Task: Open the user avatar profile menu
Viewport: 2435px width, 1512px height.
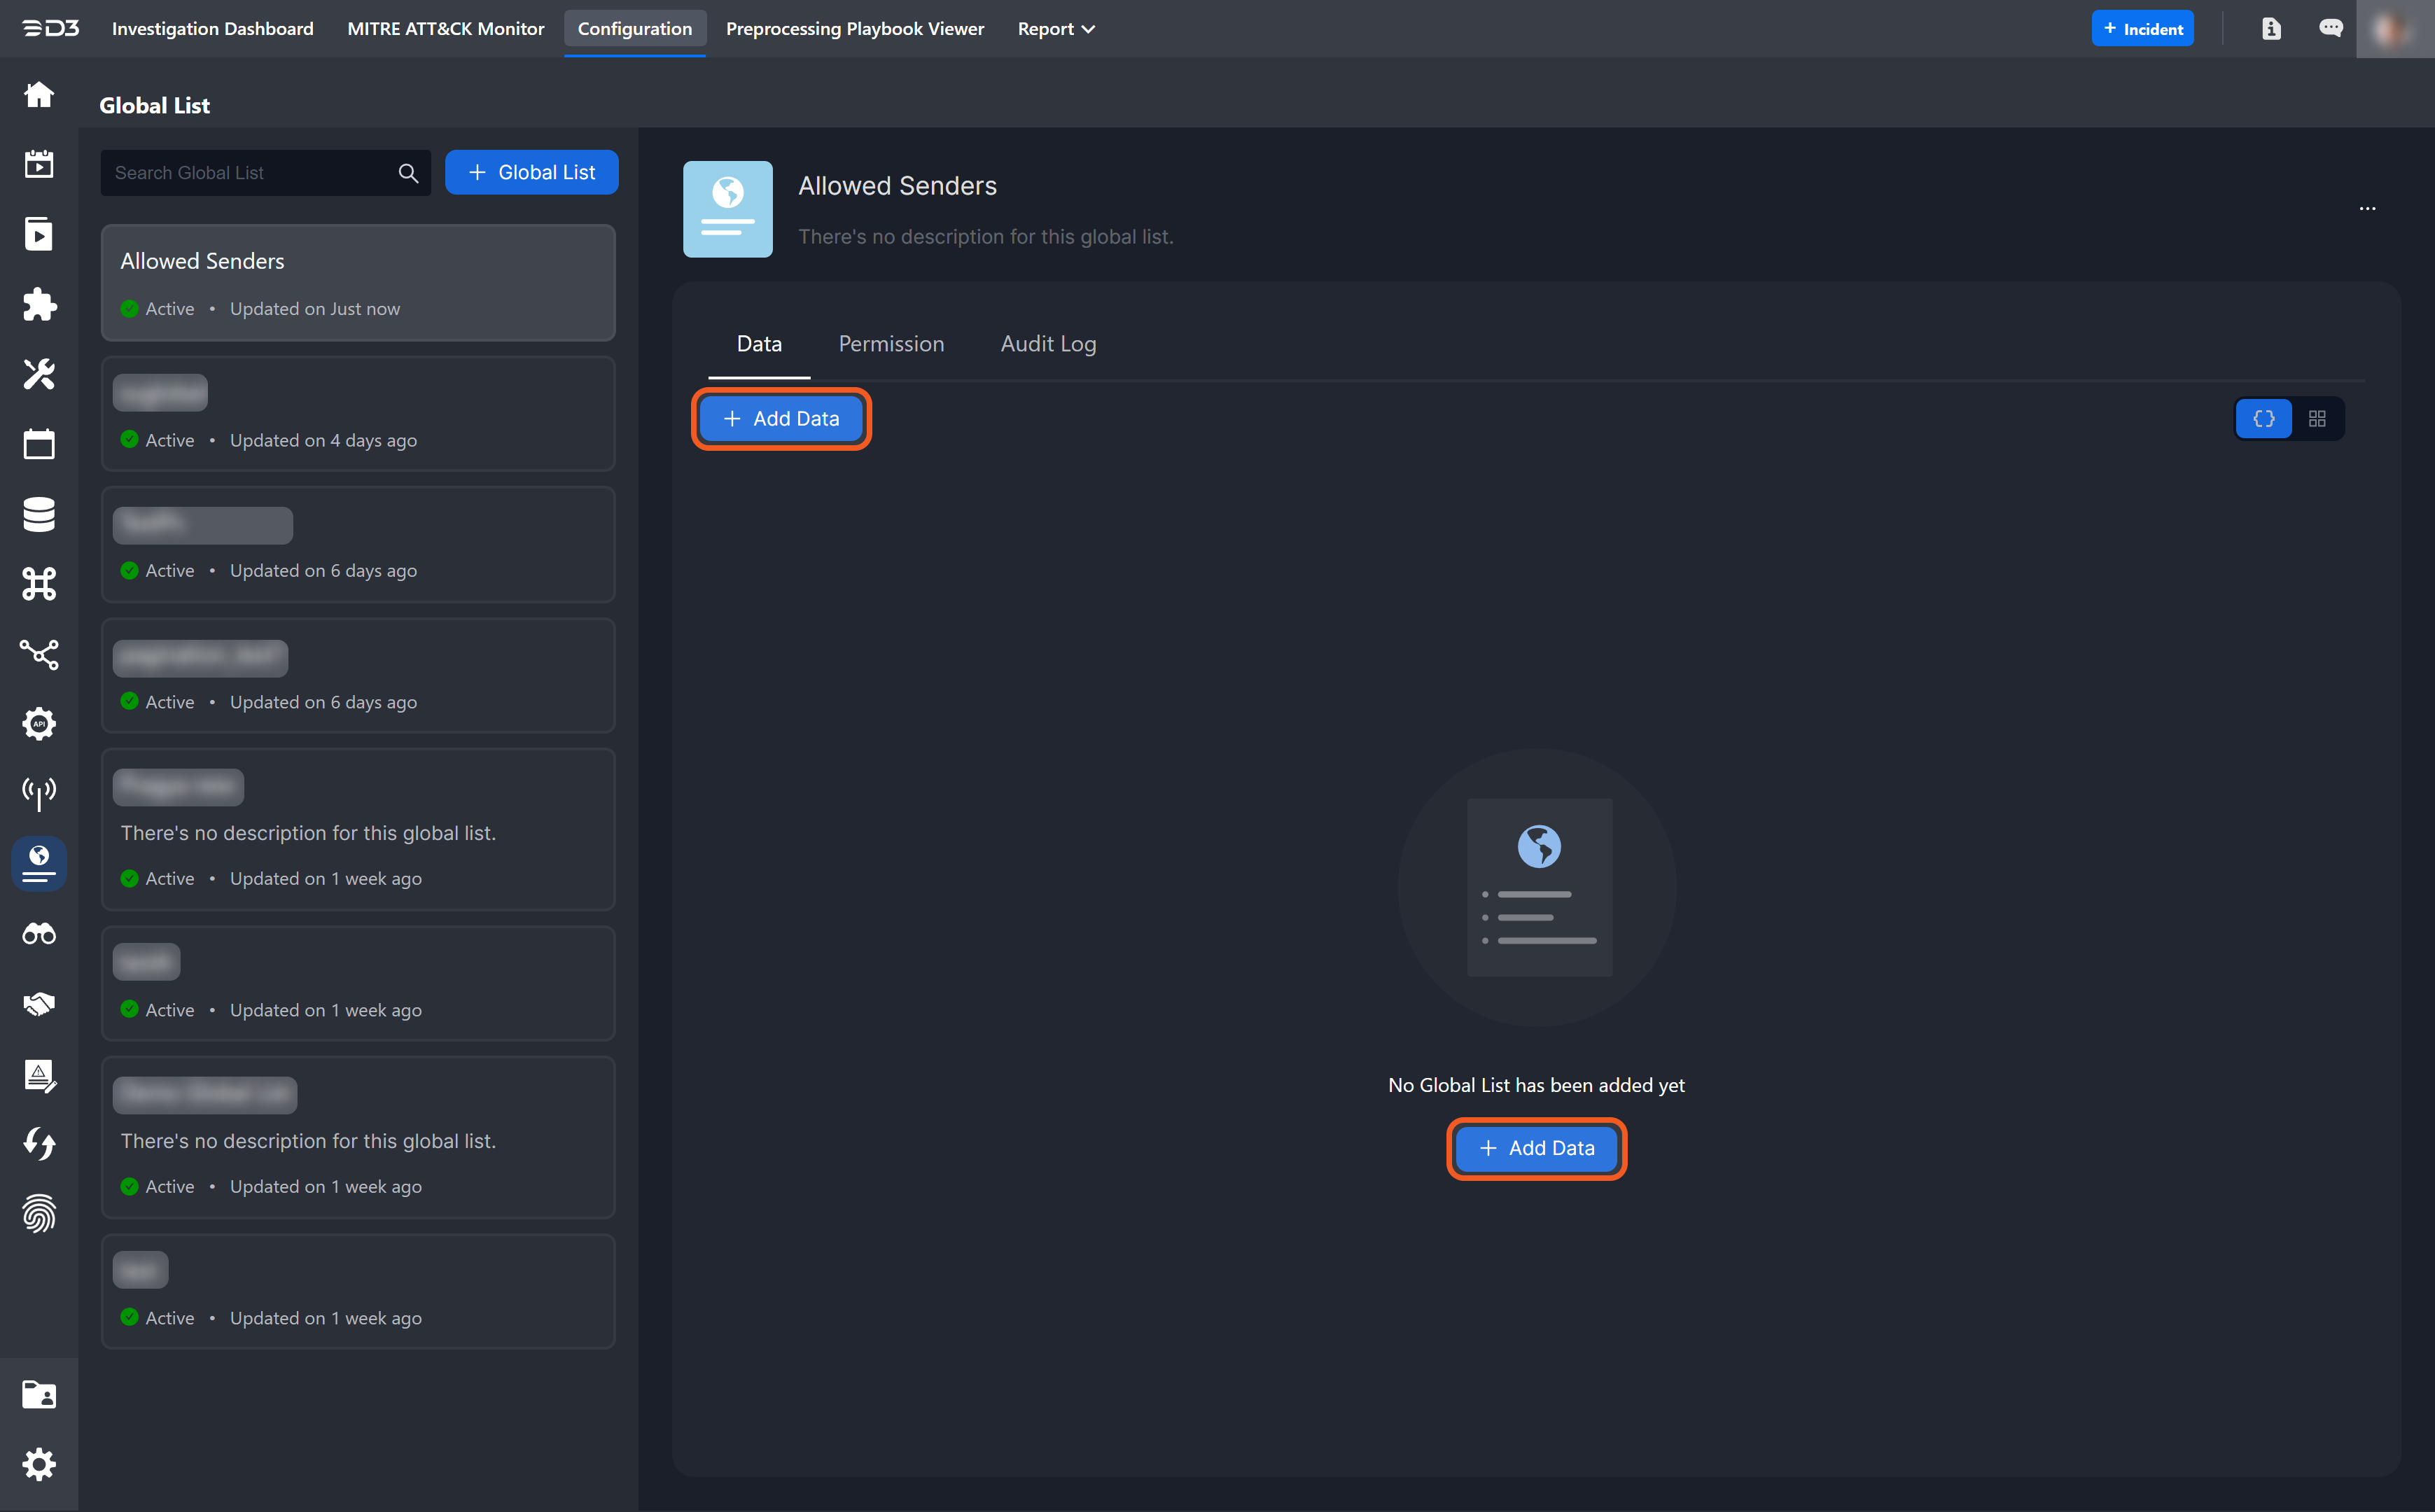Action: click(2394, 29)
